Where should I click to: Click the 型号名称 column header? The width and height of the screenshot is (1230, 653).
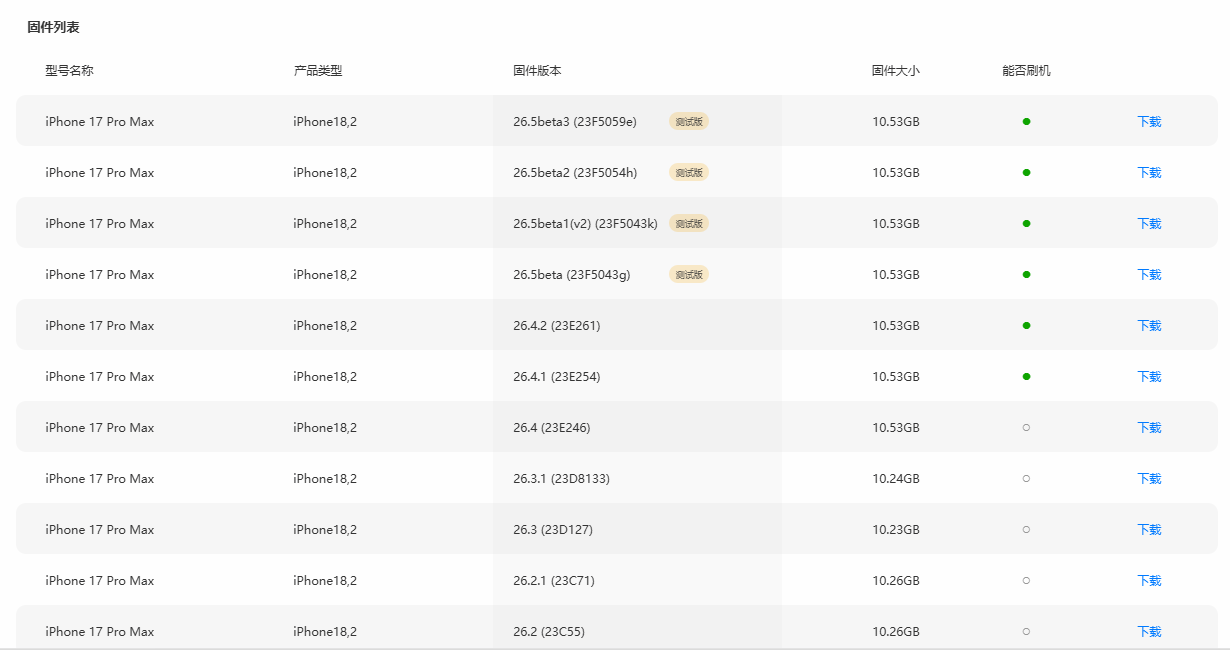click(x=69, y=71)
